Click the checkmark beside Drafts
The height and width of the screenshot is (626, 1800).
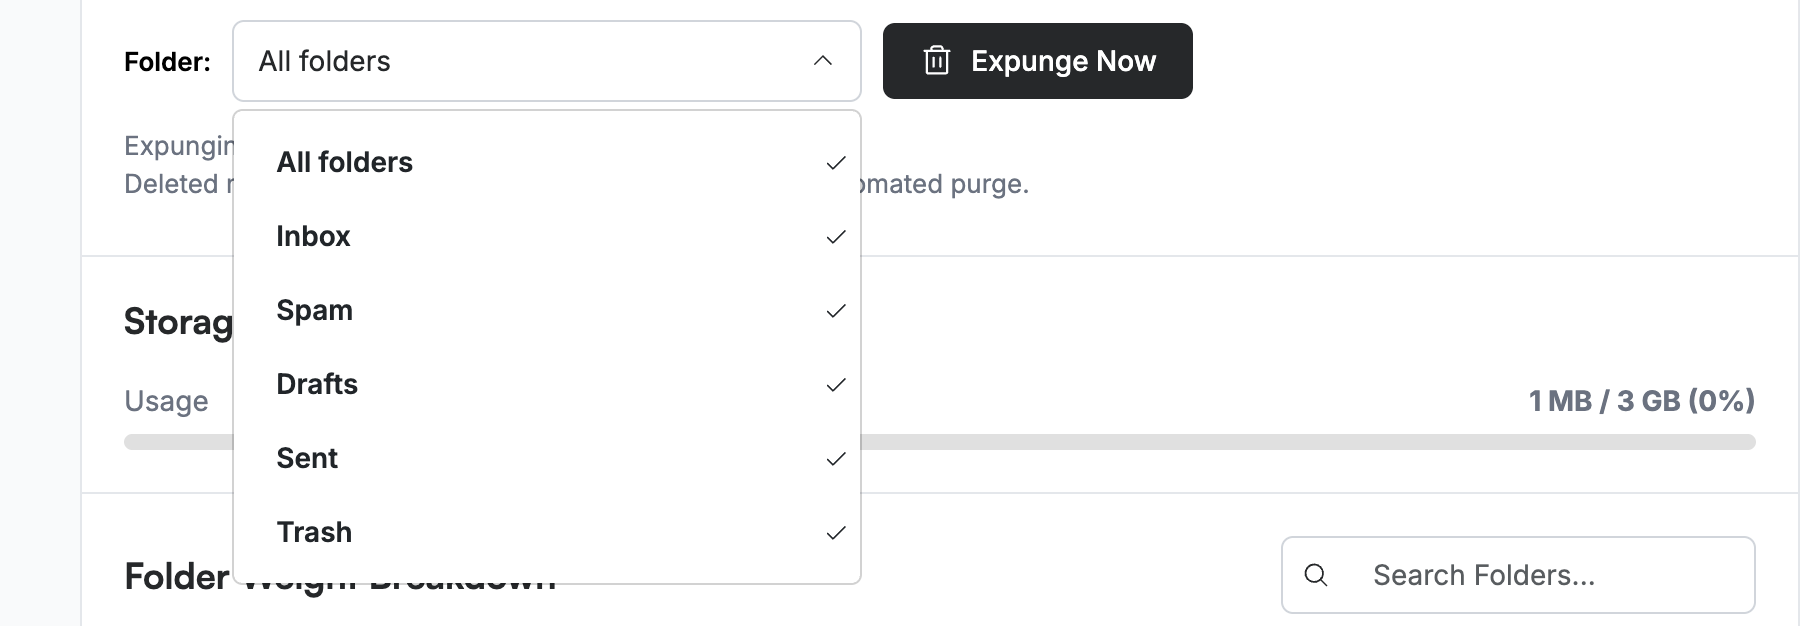(836, 385)
